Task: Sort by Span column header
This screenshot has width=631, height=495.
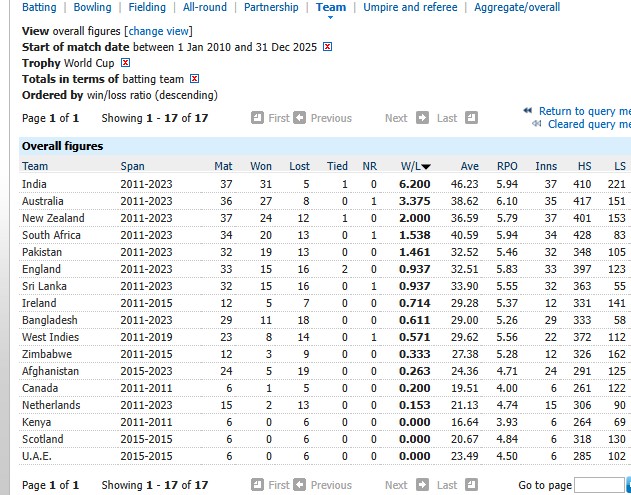Action: coord(132,166)
